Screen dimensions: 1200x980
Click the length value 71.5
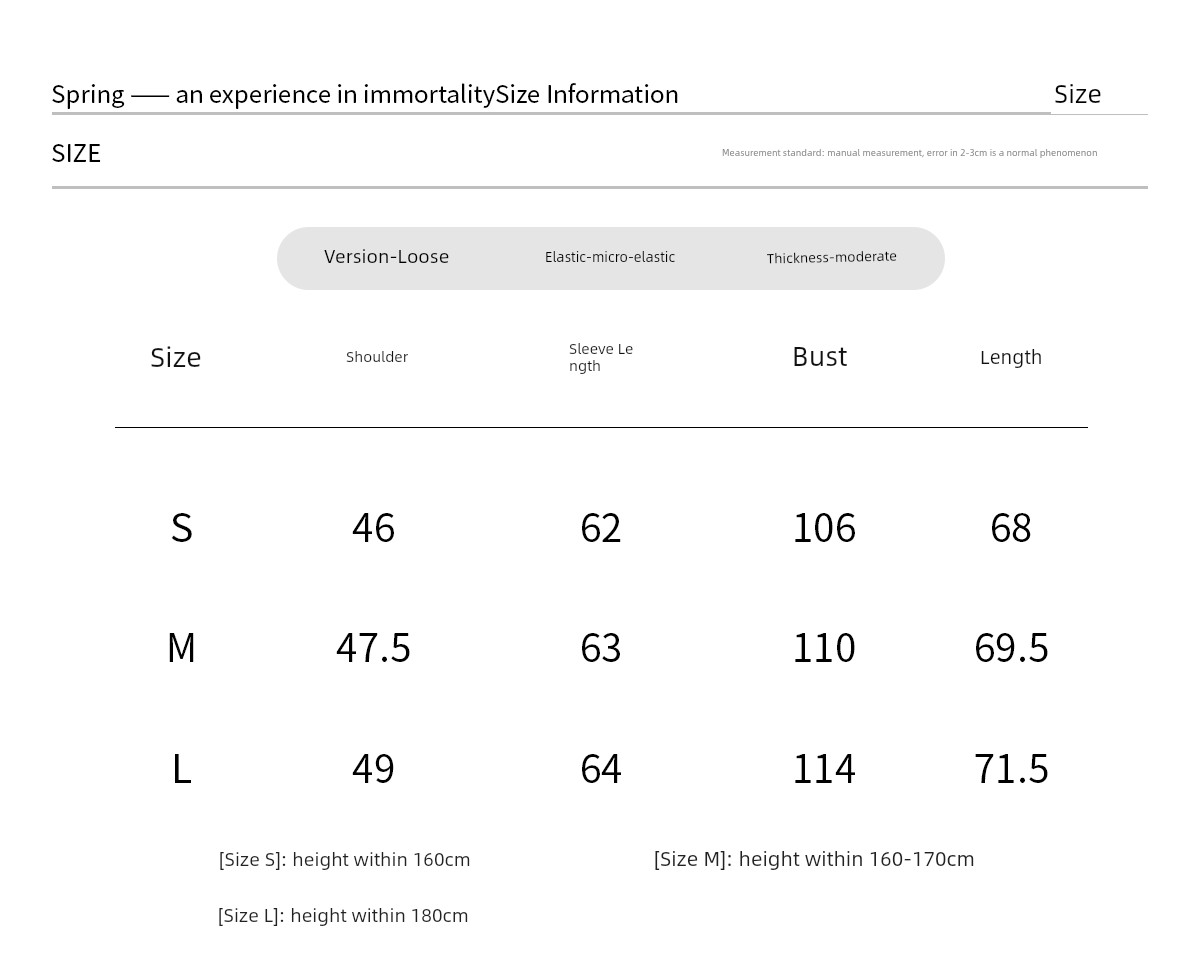[1011, 769]
